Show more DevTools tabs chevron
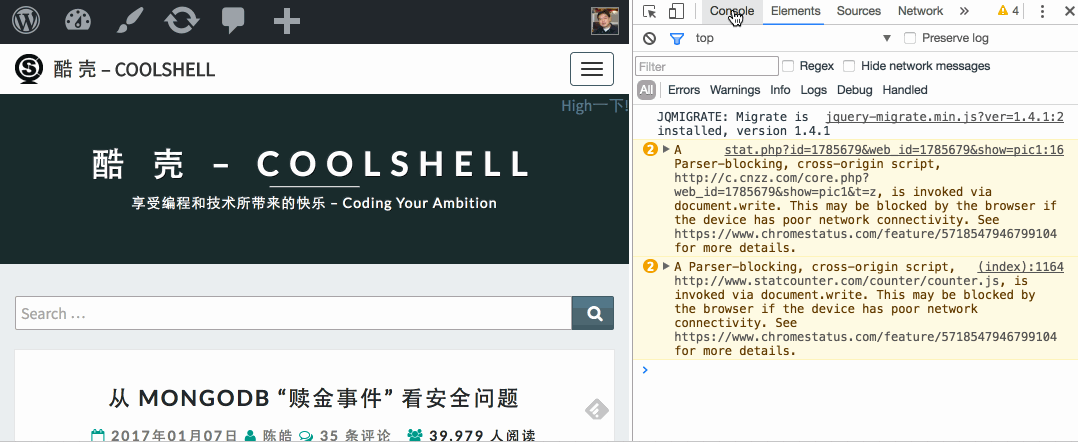The image size is (1078, 442). click(x=964, y=11)
